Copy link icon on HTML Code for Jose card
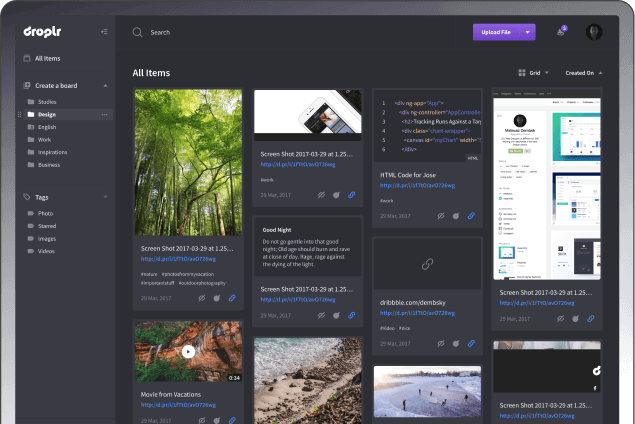This screenshot has width=635, height=424. coord(471,216)
